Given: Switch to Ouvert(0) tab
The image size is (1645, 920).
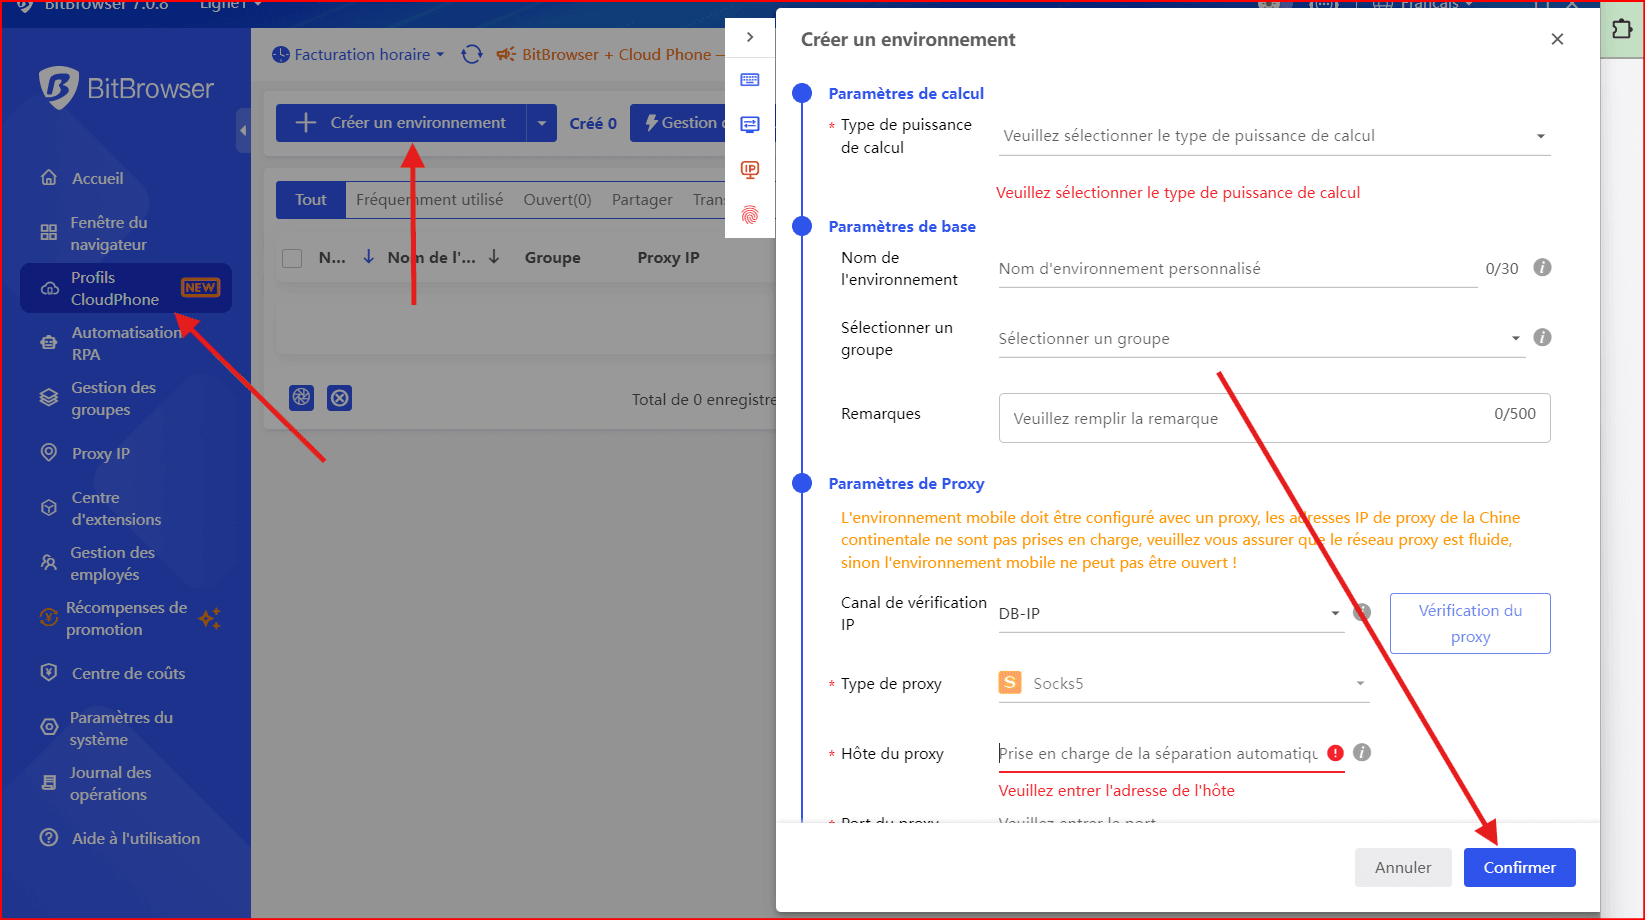Looking at the screenshot, I should click(558, 200).
